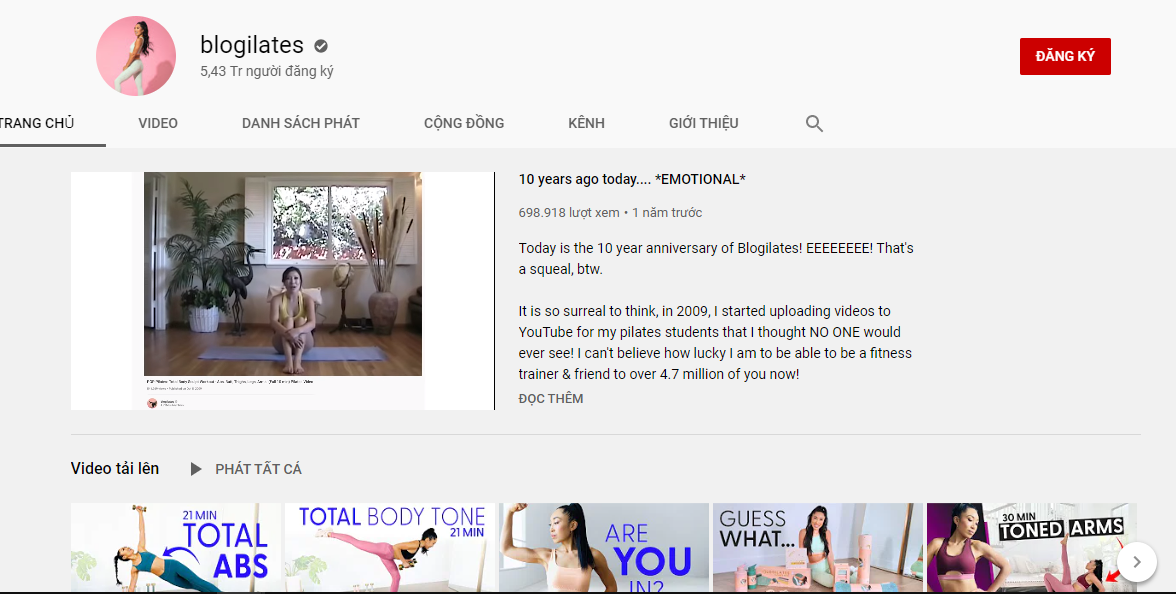Expand description with ĐỌC THÊM
Viewport: 1176px width, 594px height.
click(x=550, y=399)
